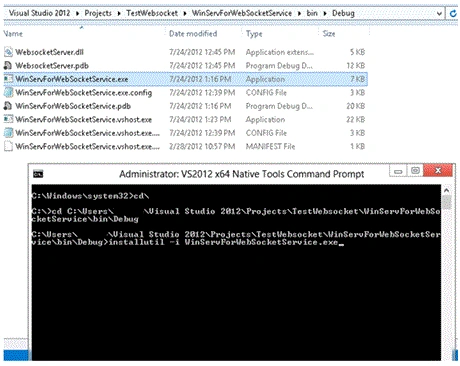This screenshot has height=366, width=460.
Task: Sort files by Size column header
Action: point(329,34)
